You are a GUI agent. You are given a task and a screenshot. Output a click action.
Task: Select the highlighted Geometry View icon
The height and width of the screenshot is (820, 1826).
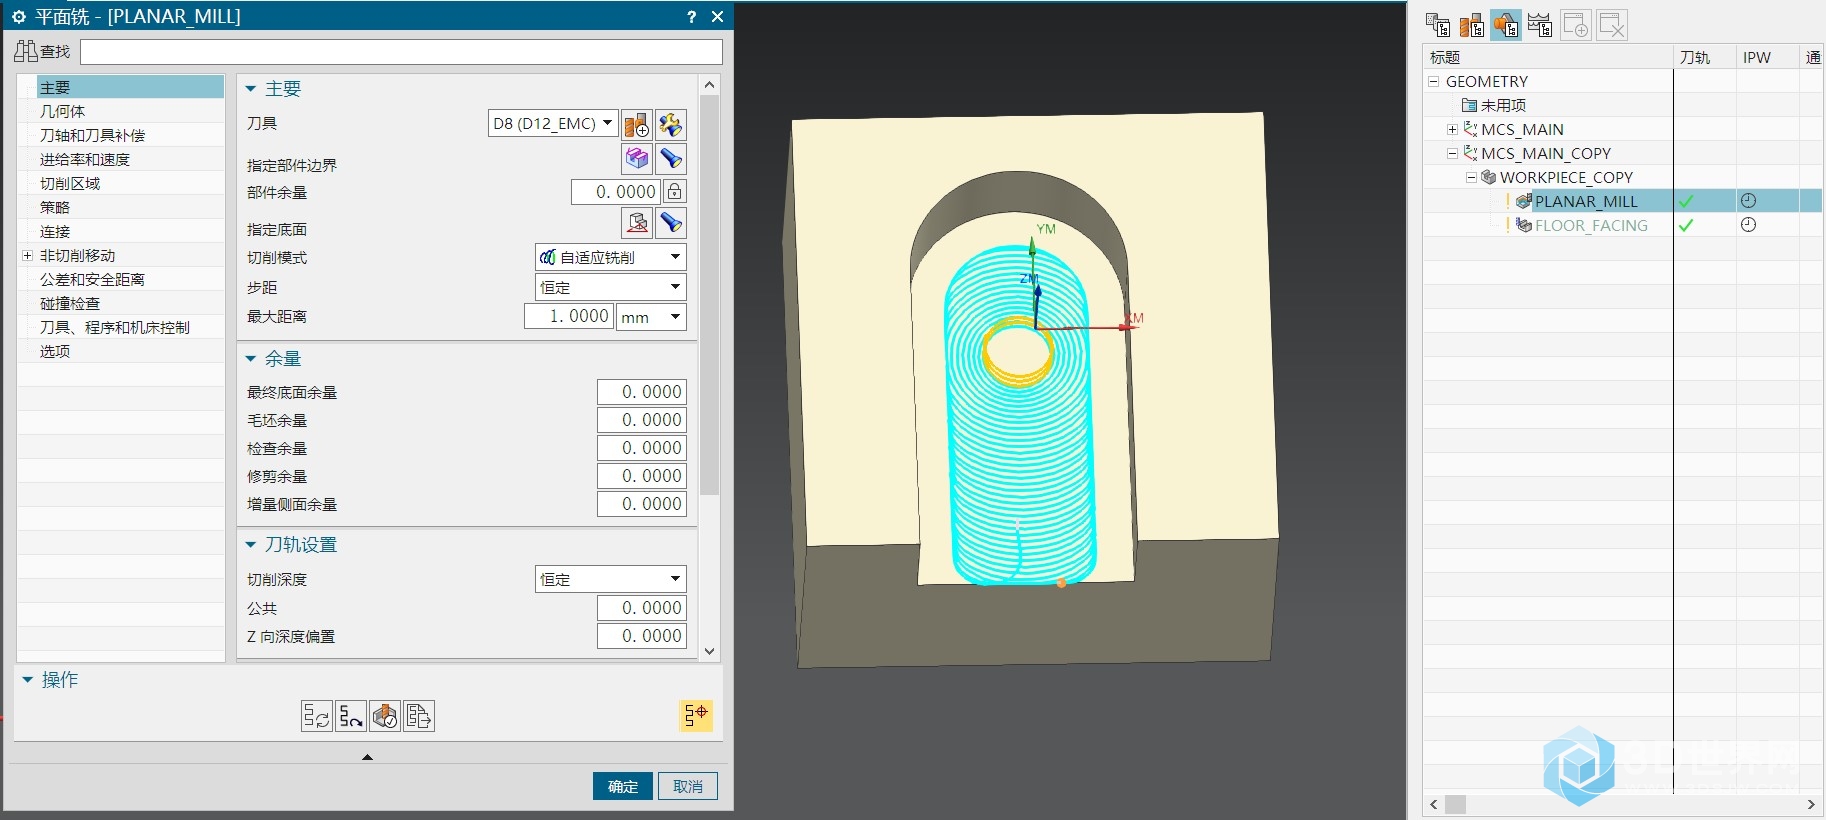[x=1506, y=25]
